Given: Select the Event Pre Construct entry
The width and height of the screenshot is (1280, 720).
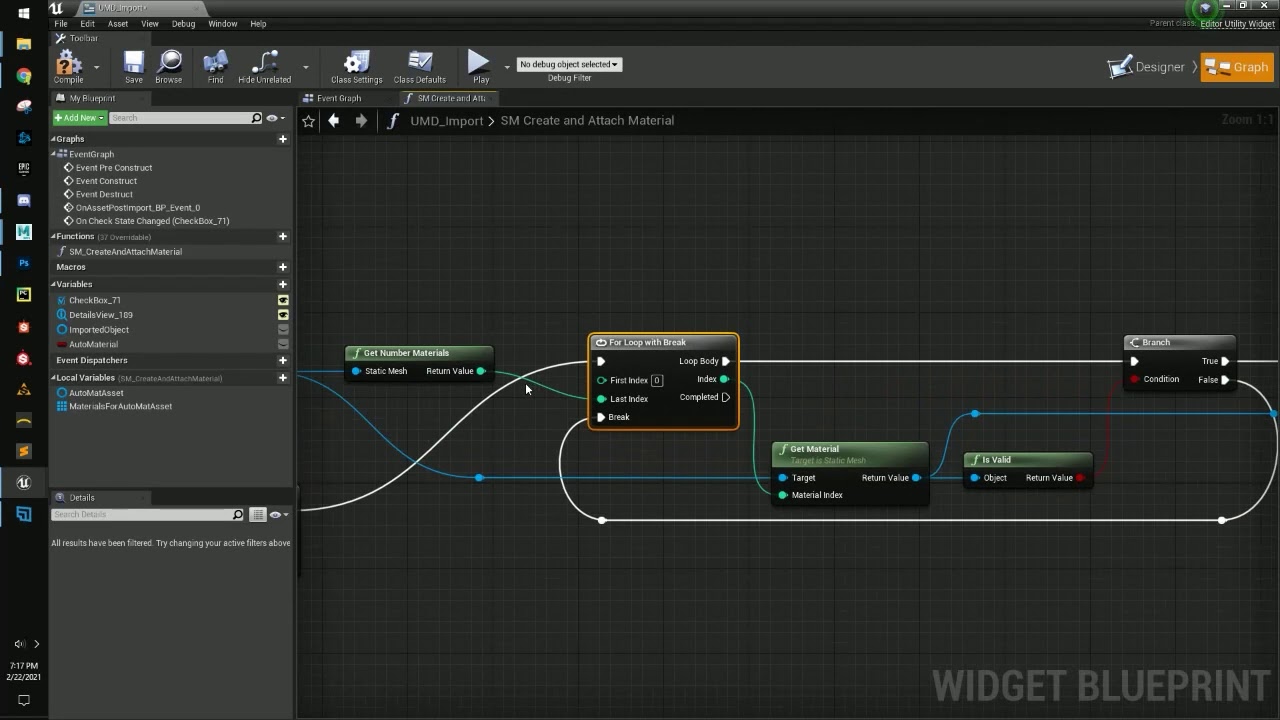Looking at the screenshot, I should pyautogui.click(x=114, y=168).
